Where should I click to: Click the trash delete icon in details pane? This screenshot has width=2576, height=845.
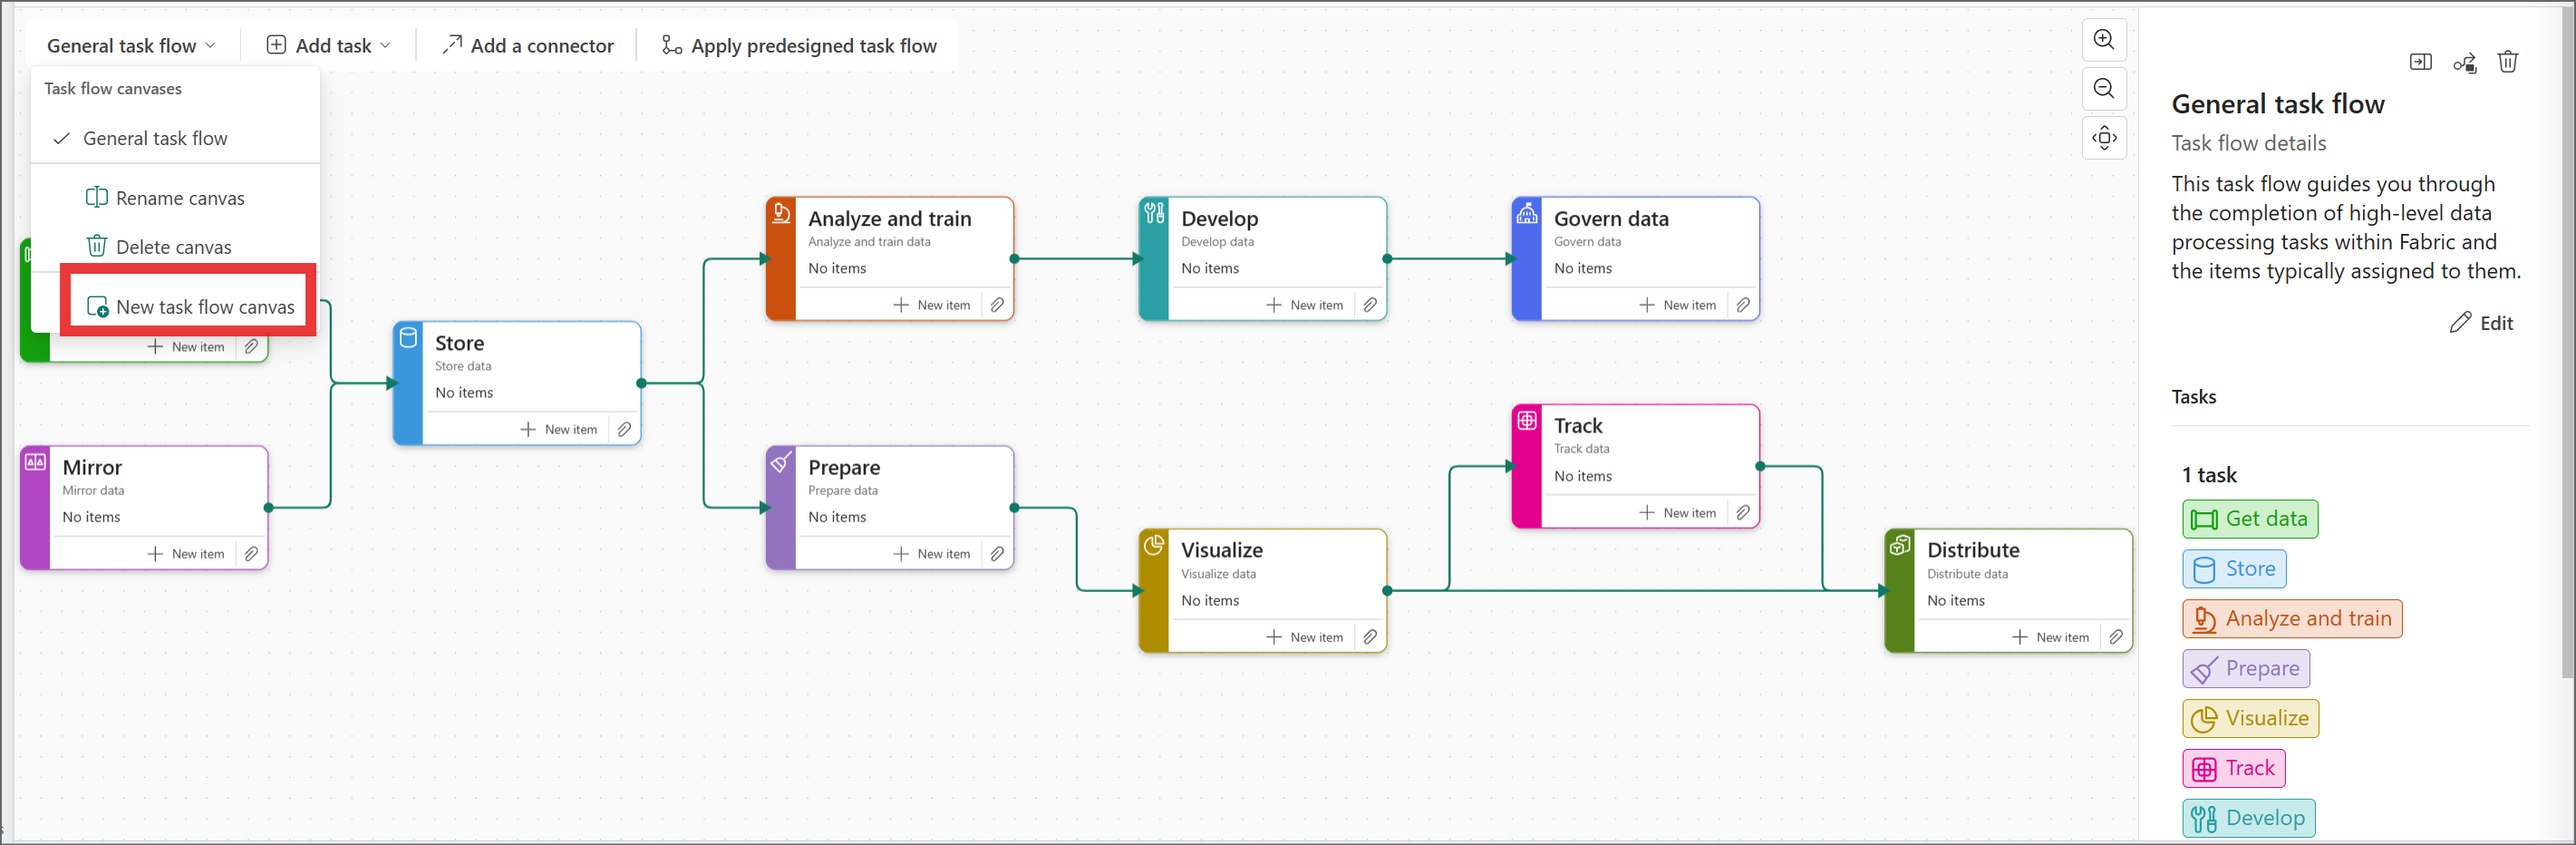tap(2508, 62)
